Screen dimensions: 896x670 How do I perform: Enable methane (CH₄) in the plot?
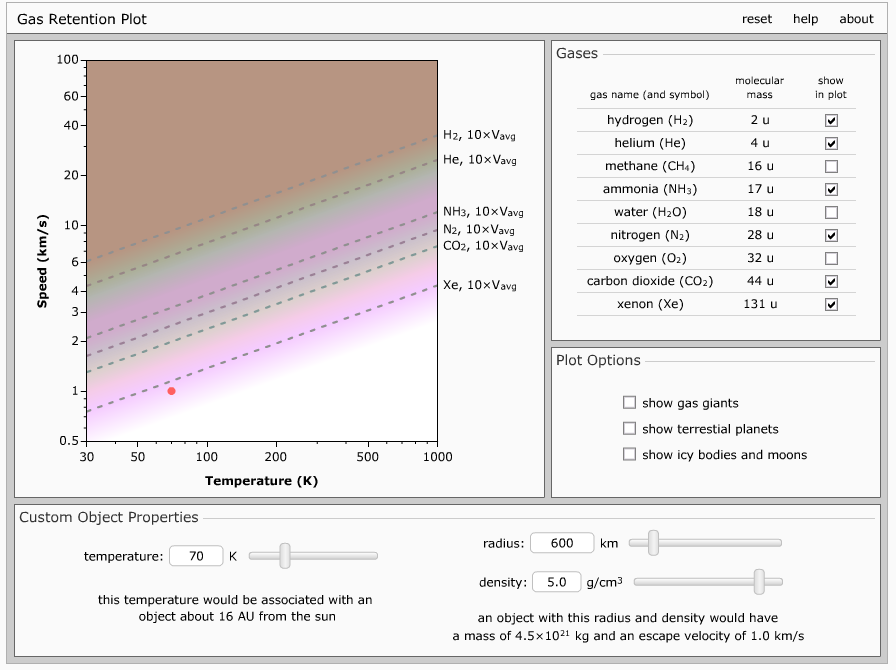[x=830, y=166]
